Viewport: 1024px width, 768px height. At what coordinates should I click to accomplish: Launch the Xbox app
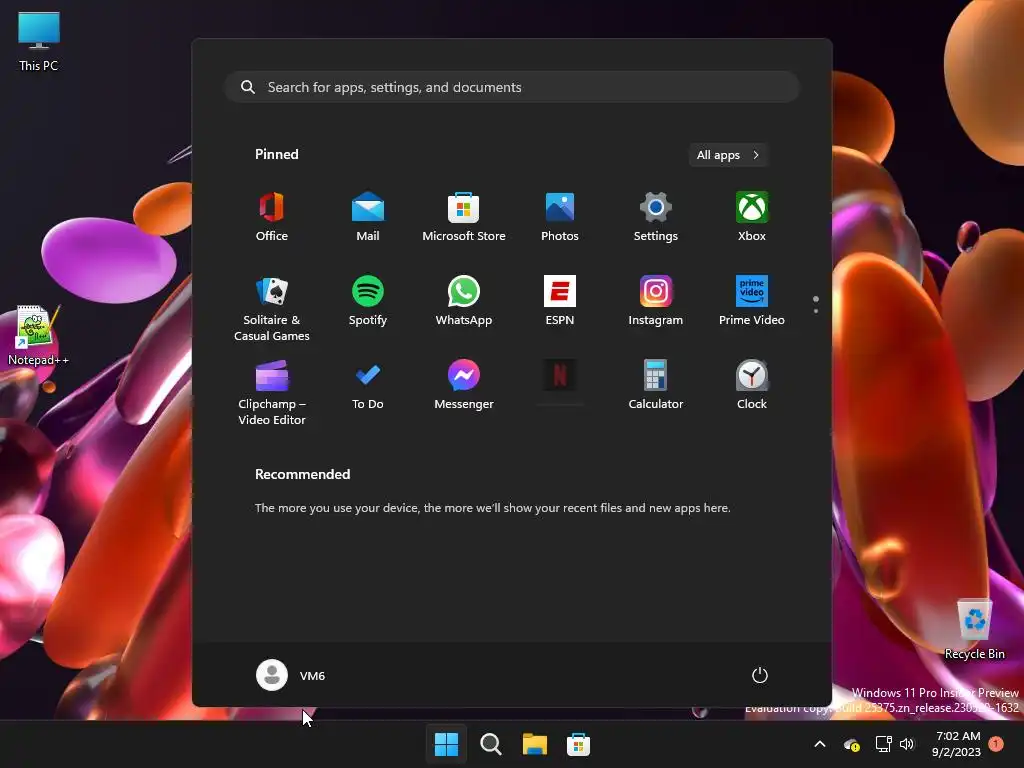(x=752, y=217)
